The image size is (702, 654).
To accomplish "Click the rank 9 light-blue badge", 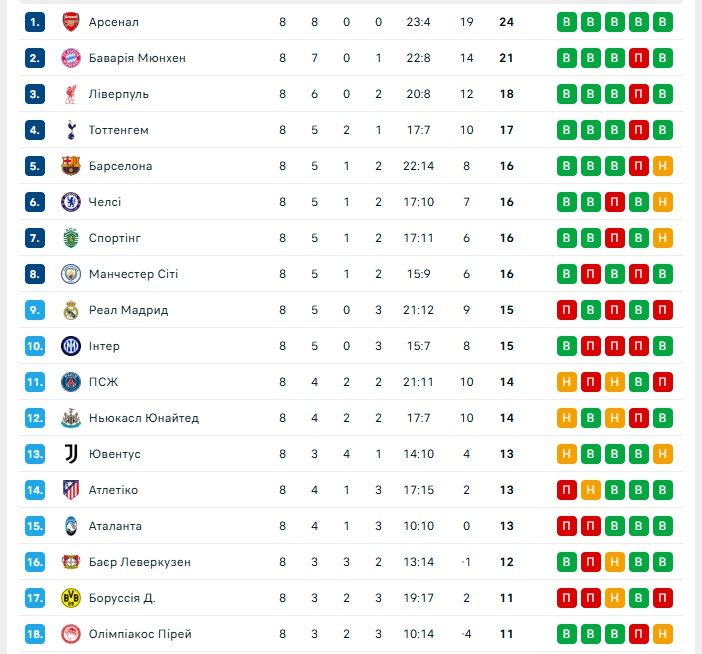I will click(x=35, y=310).
